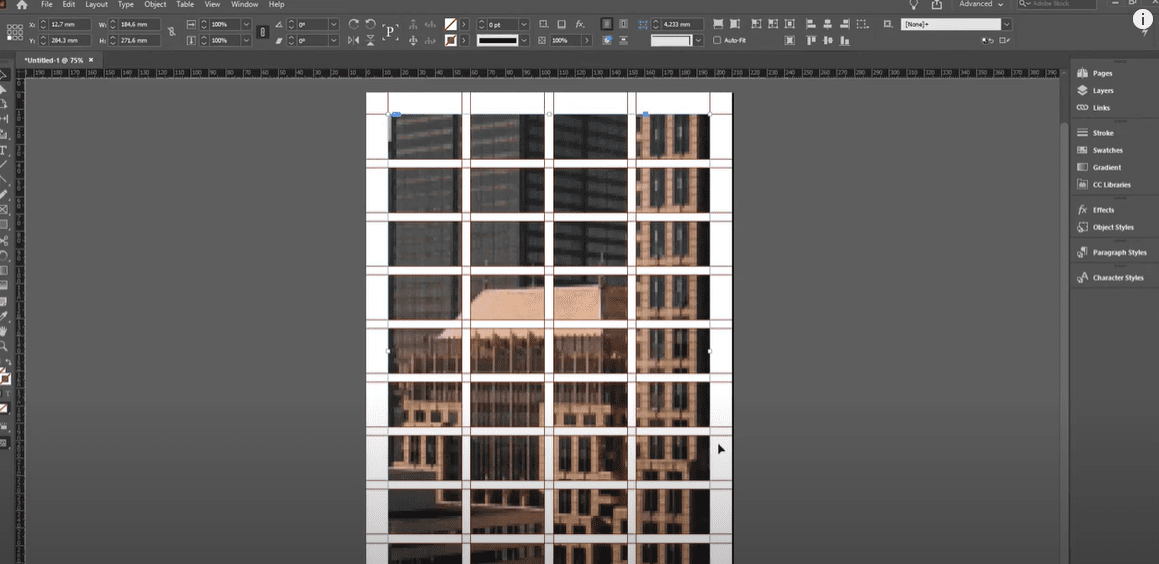This screenshot has height=564, width=1159.
Task: Open the Advanced workspace dropdown
Action: coord(981,4)
